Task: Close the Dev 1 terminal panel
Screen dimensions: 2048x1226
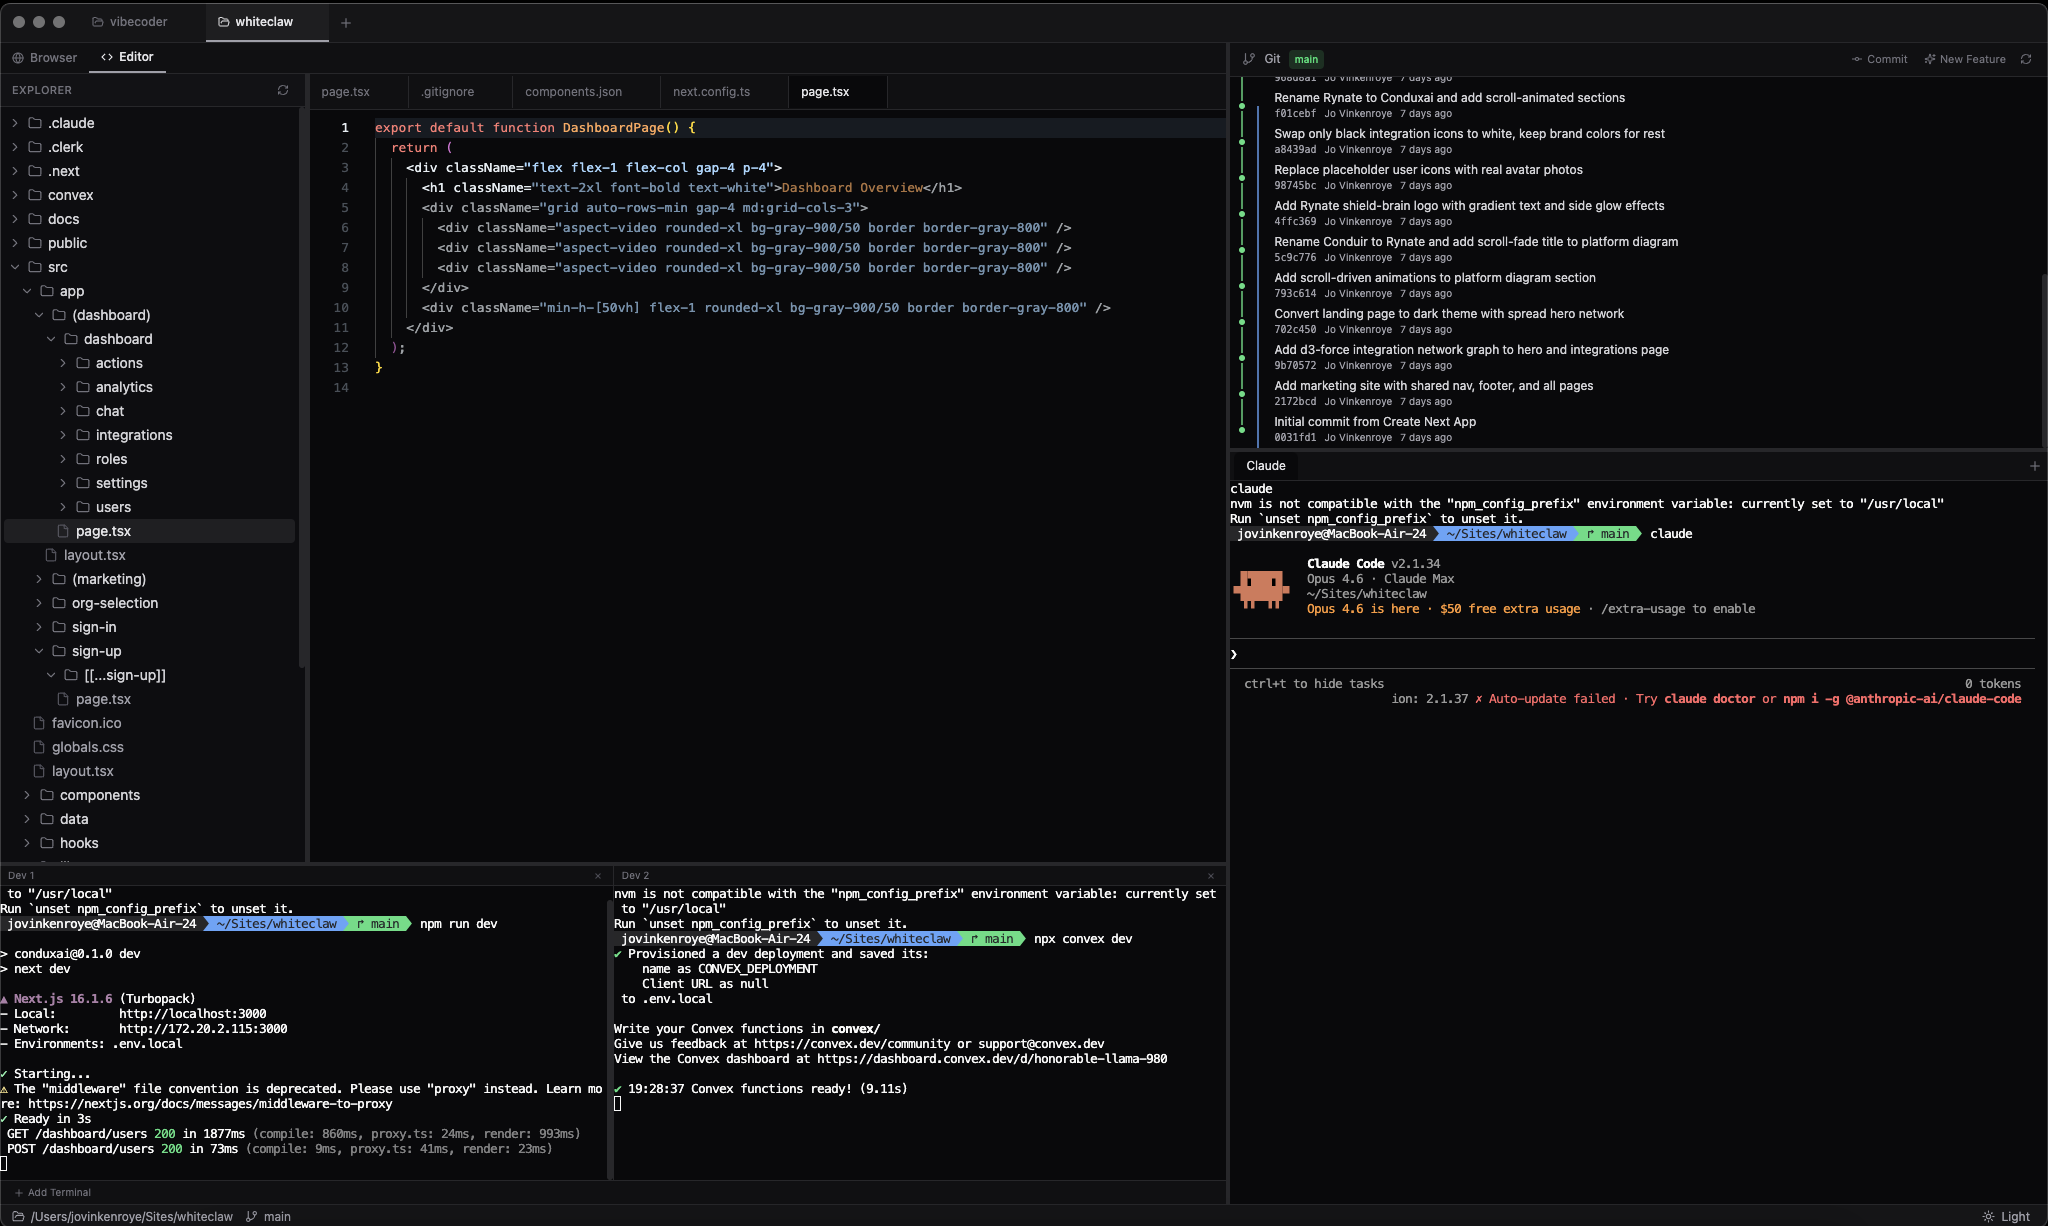Action: (x=598, y=875)
